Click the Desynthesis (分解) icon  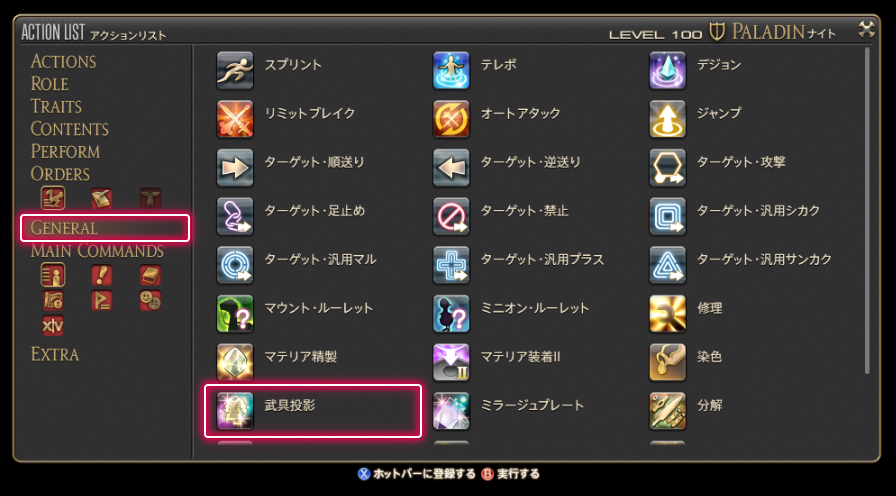667,411
